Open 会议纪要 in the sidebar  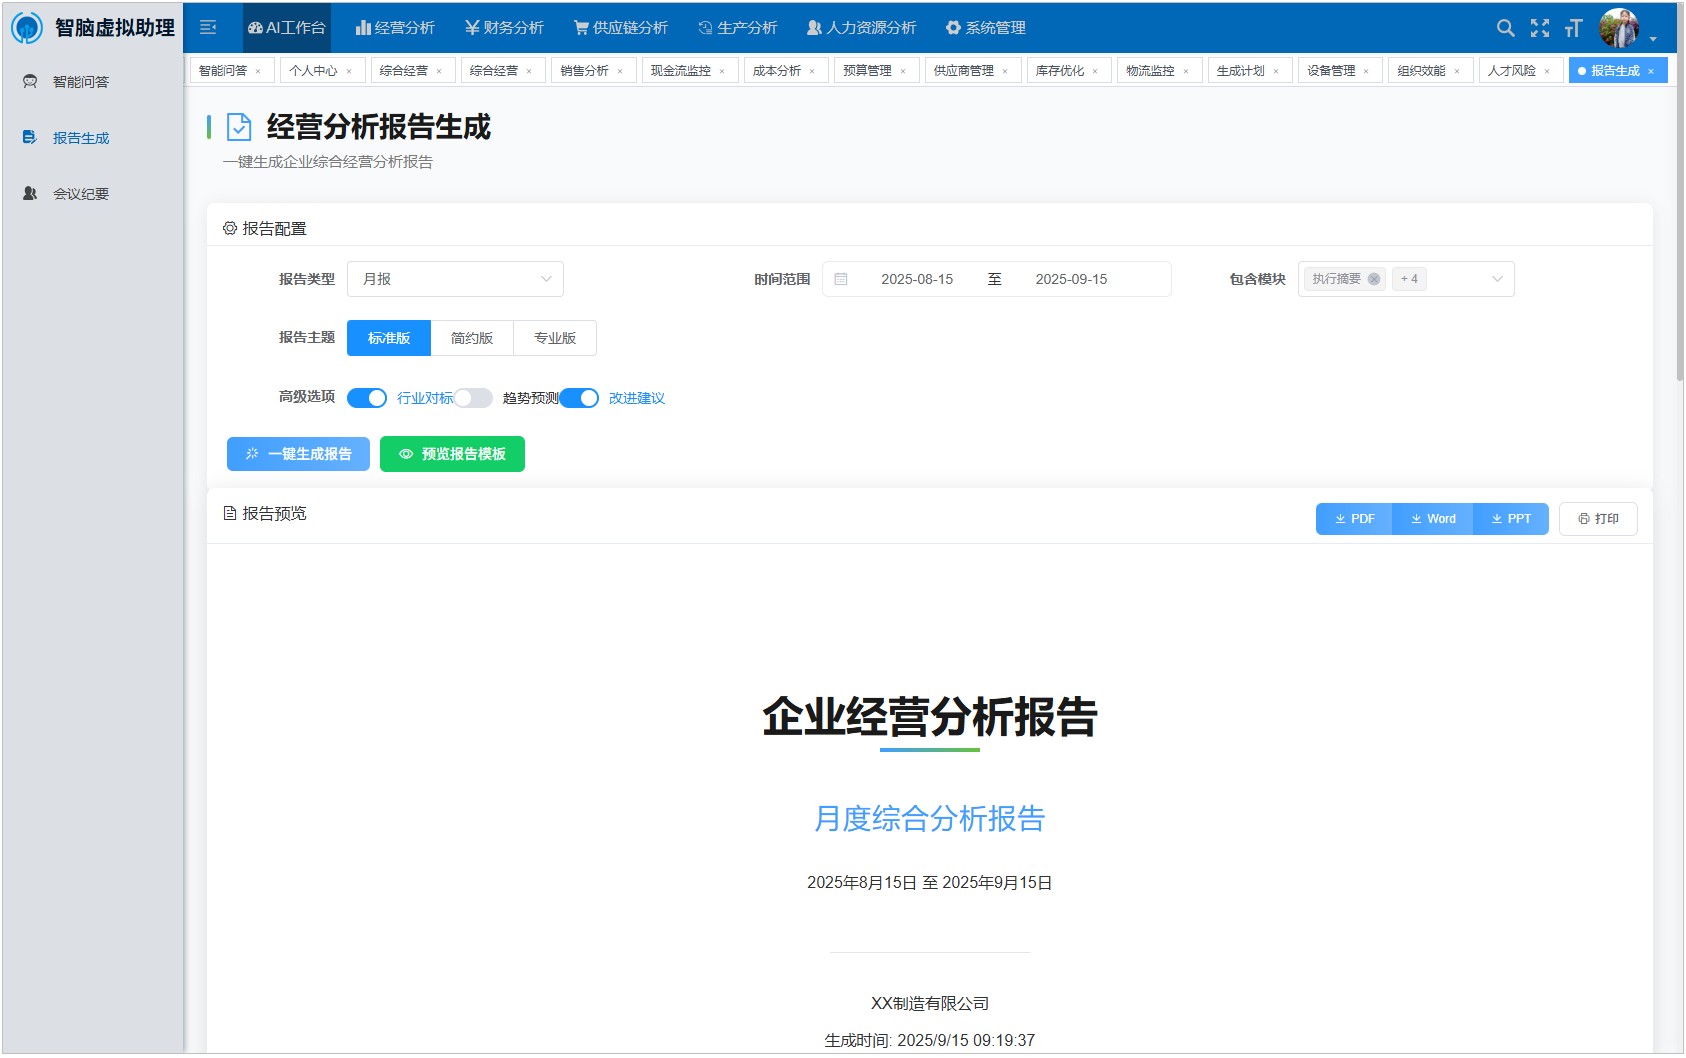pyautogui.click(x=81, y=194)
